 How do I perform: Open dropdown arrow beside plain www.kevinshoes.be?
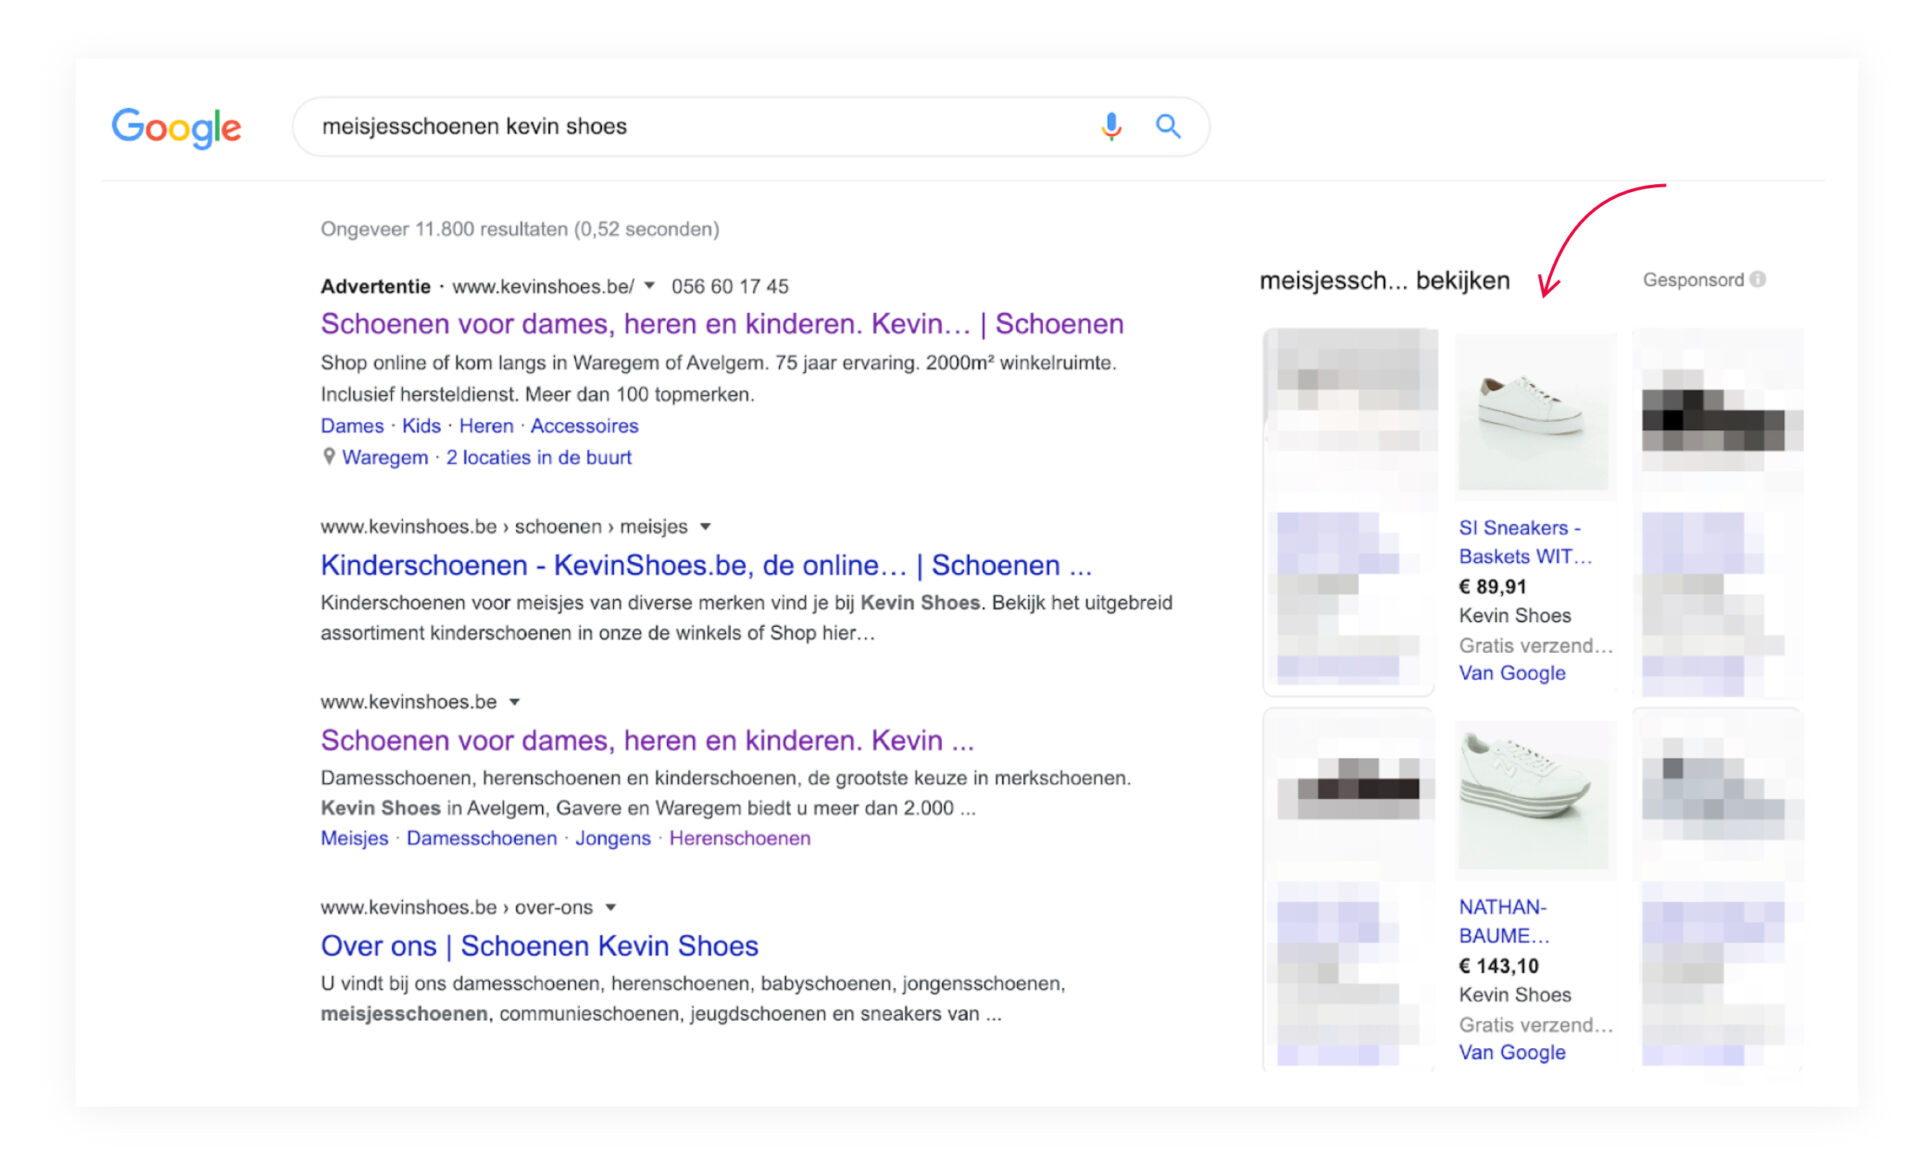(514, 702)
